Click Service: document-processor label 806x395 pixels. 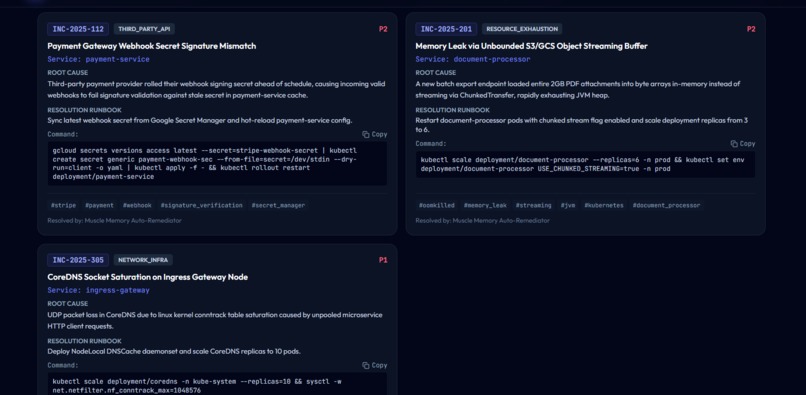[x=472, y=59]
